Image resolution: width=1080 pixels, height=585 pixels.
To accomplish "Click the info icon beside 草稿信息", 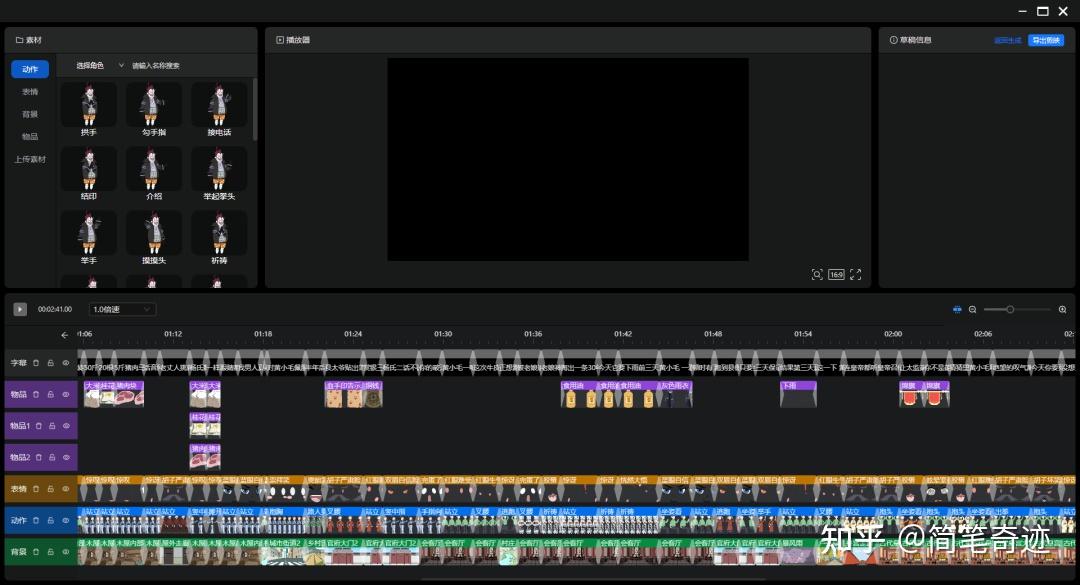I will [x=893, y=40].
